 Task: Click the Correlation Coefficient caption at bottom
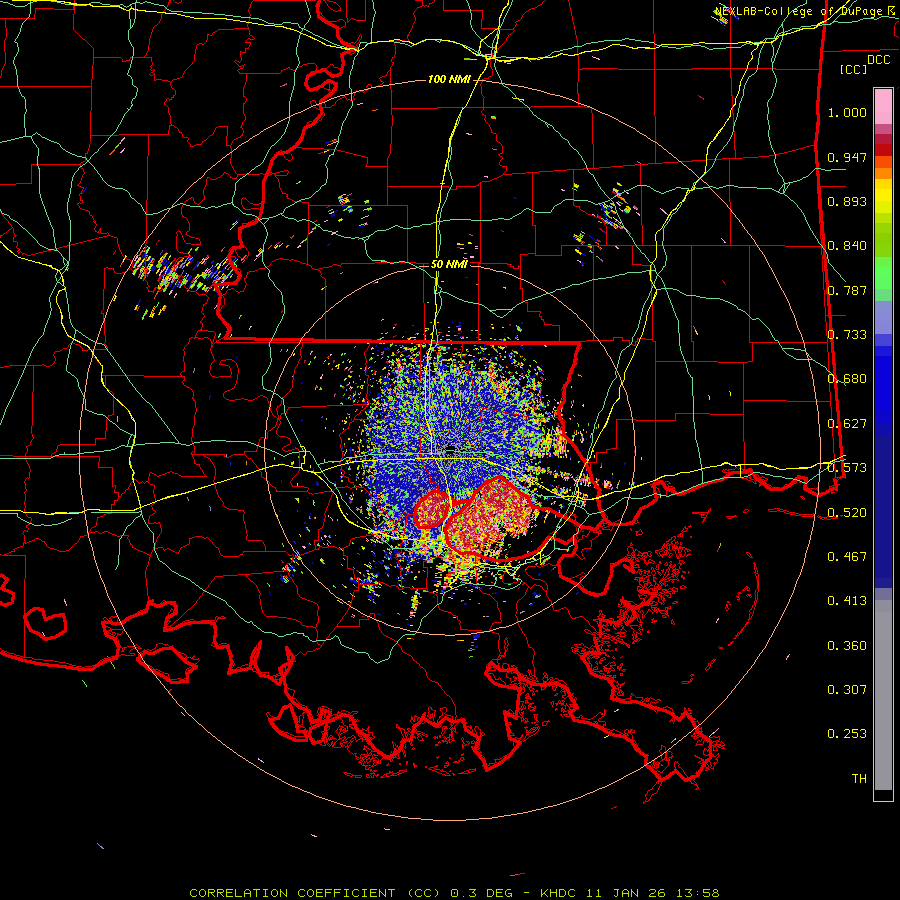click(454, 893)
